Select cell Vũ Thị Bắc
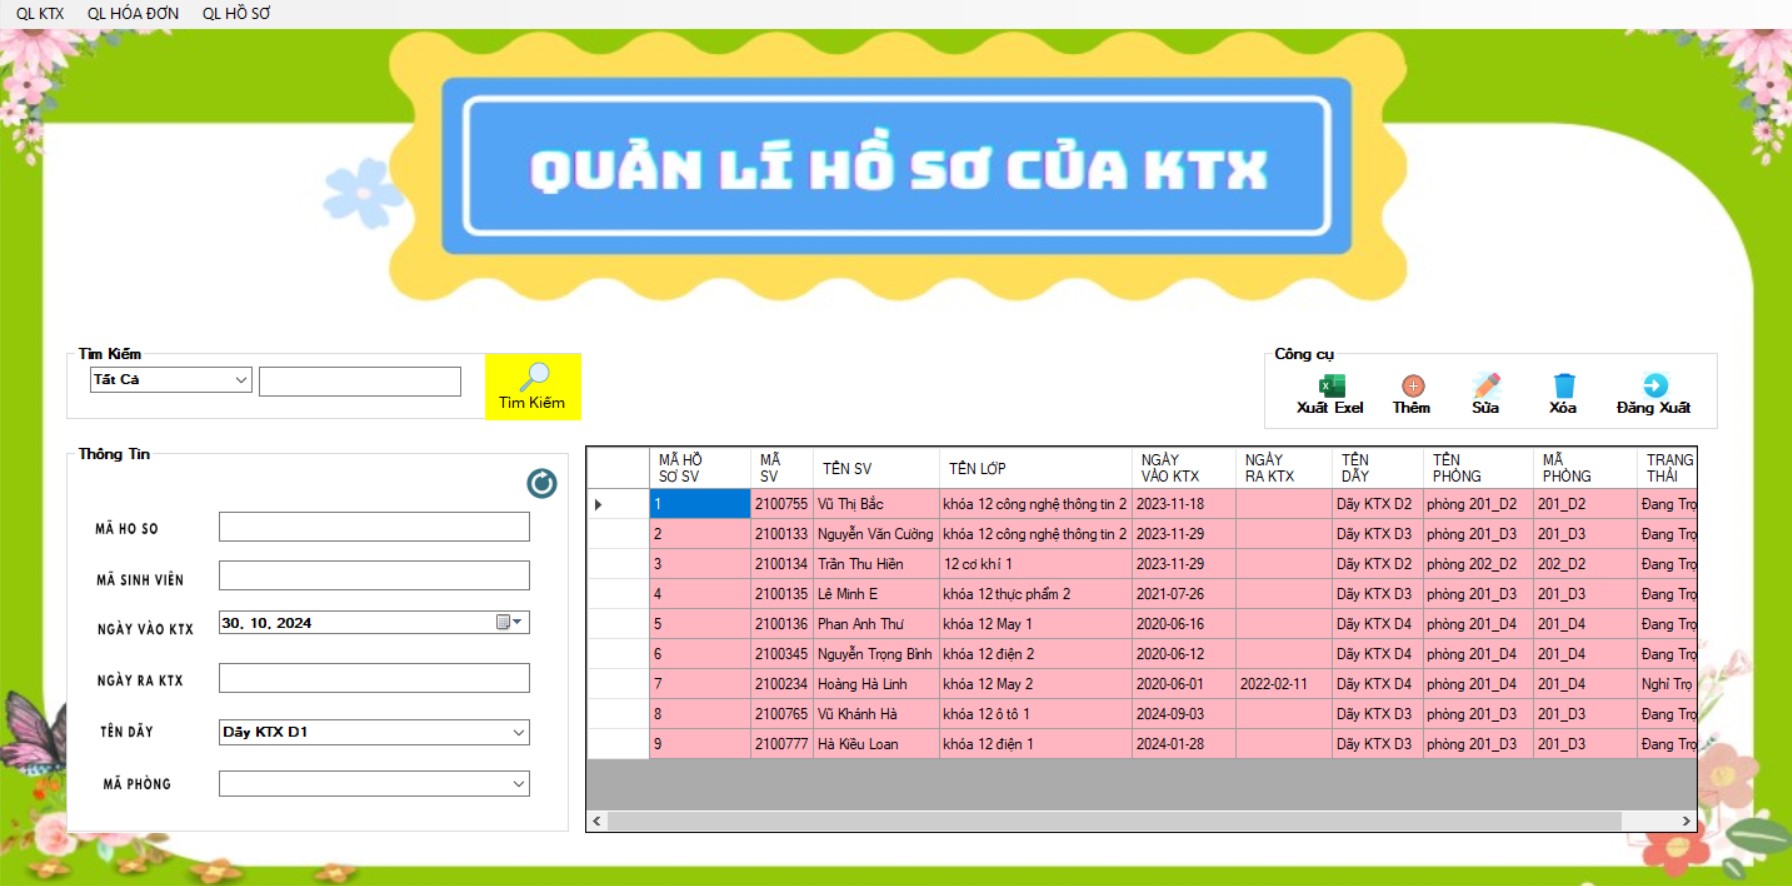Image resolution: width=1792 pixels, height=886 pixels. [x=876, y=504]
